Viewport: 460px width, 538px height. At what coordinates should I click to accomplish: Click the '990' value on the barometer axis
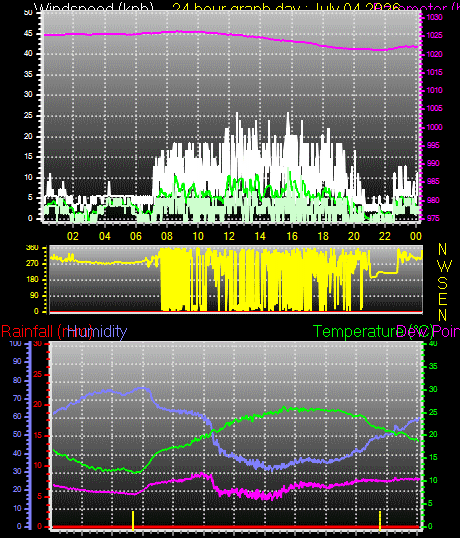coord(433,163)
